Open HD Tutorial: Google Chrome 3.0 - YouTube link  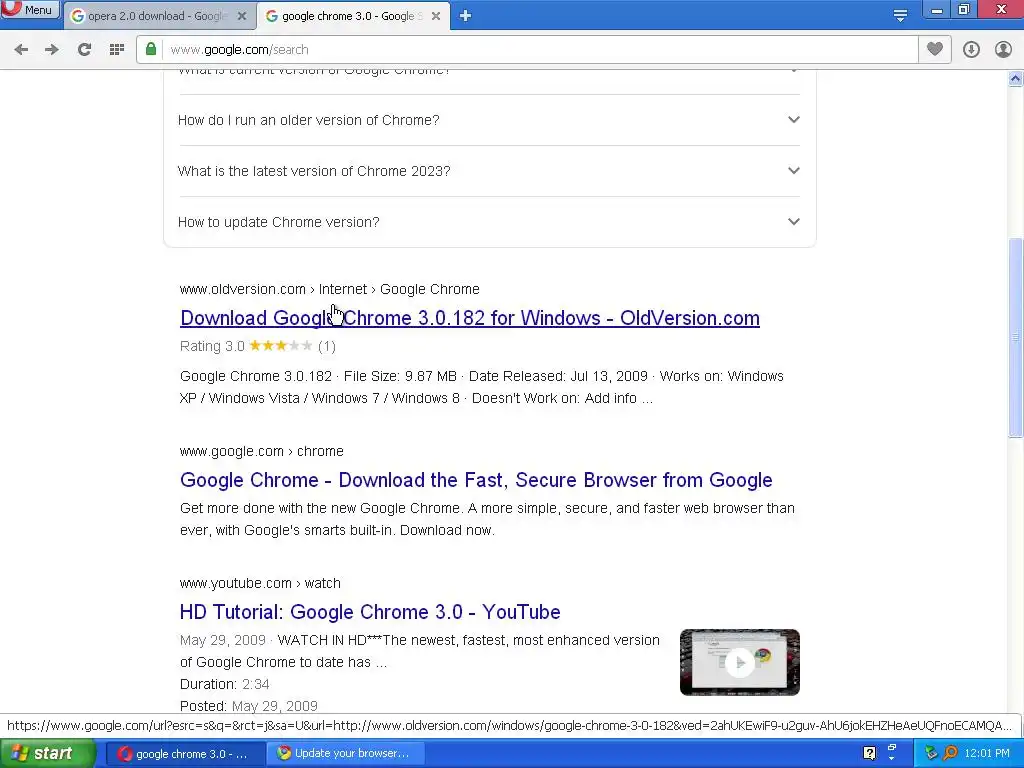(x=370, y=612)
